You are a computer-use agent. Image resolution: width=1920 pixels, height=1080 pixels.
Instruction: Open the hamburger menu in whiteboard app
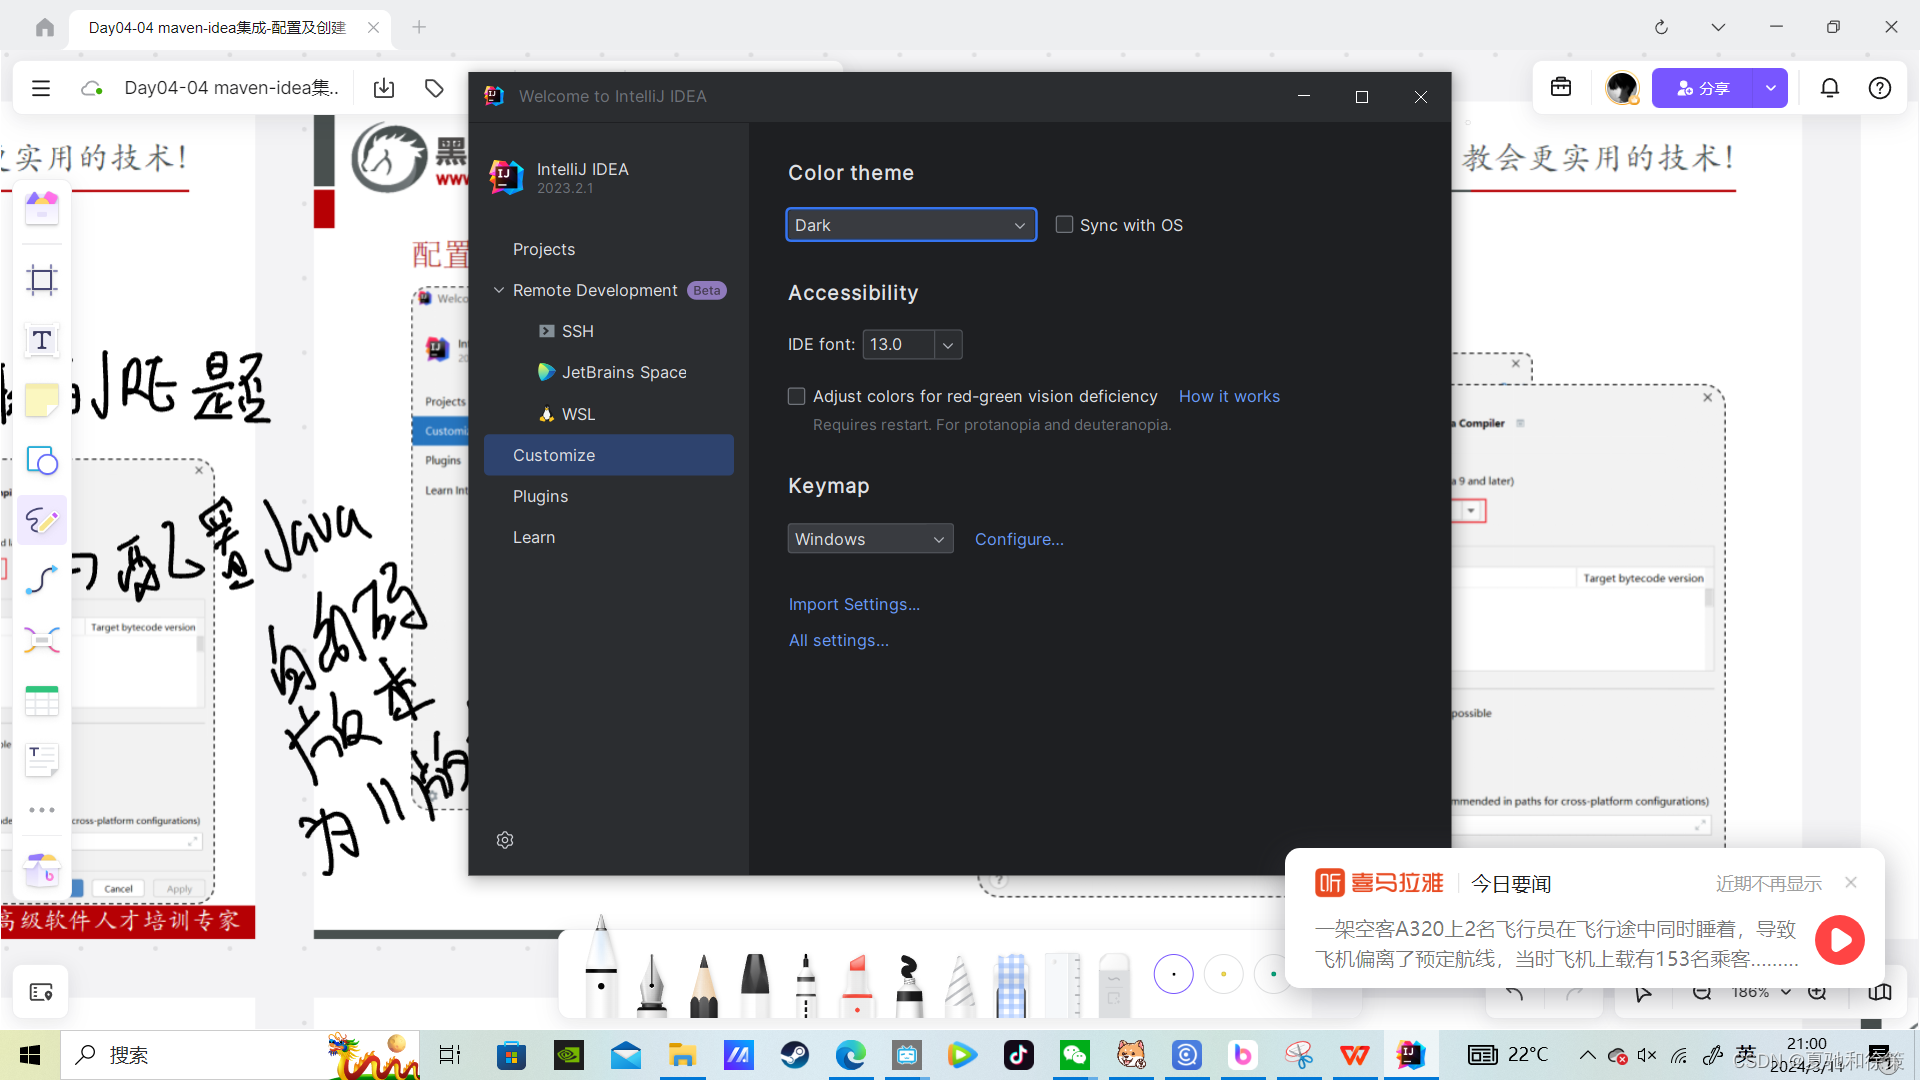(41, 88)
